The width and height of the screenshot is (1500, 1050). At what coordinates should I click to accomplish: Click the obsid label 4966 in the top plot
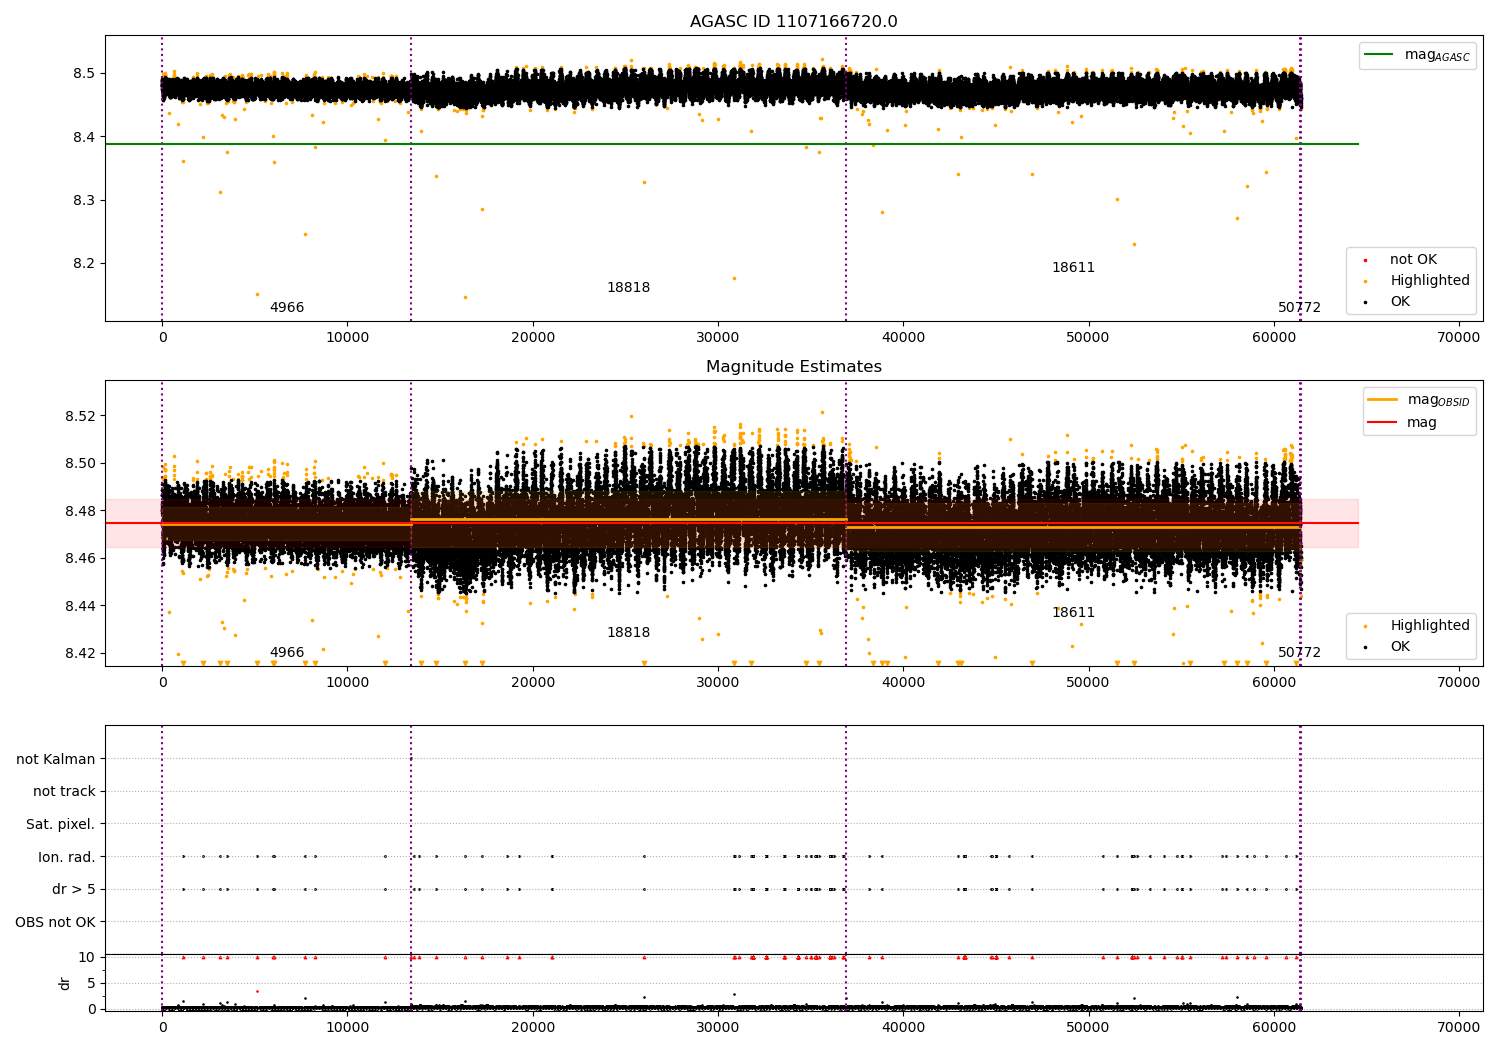(287, 308)
